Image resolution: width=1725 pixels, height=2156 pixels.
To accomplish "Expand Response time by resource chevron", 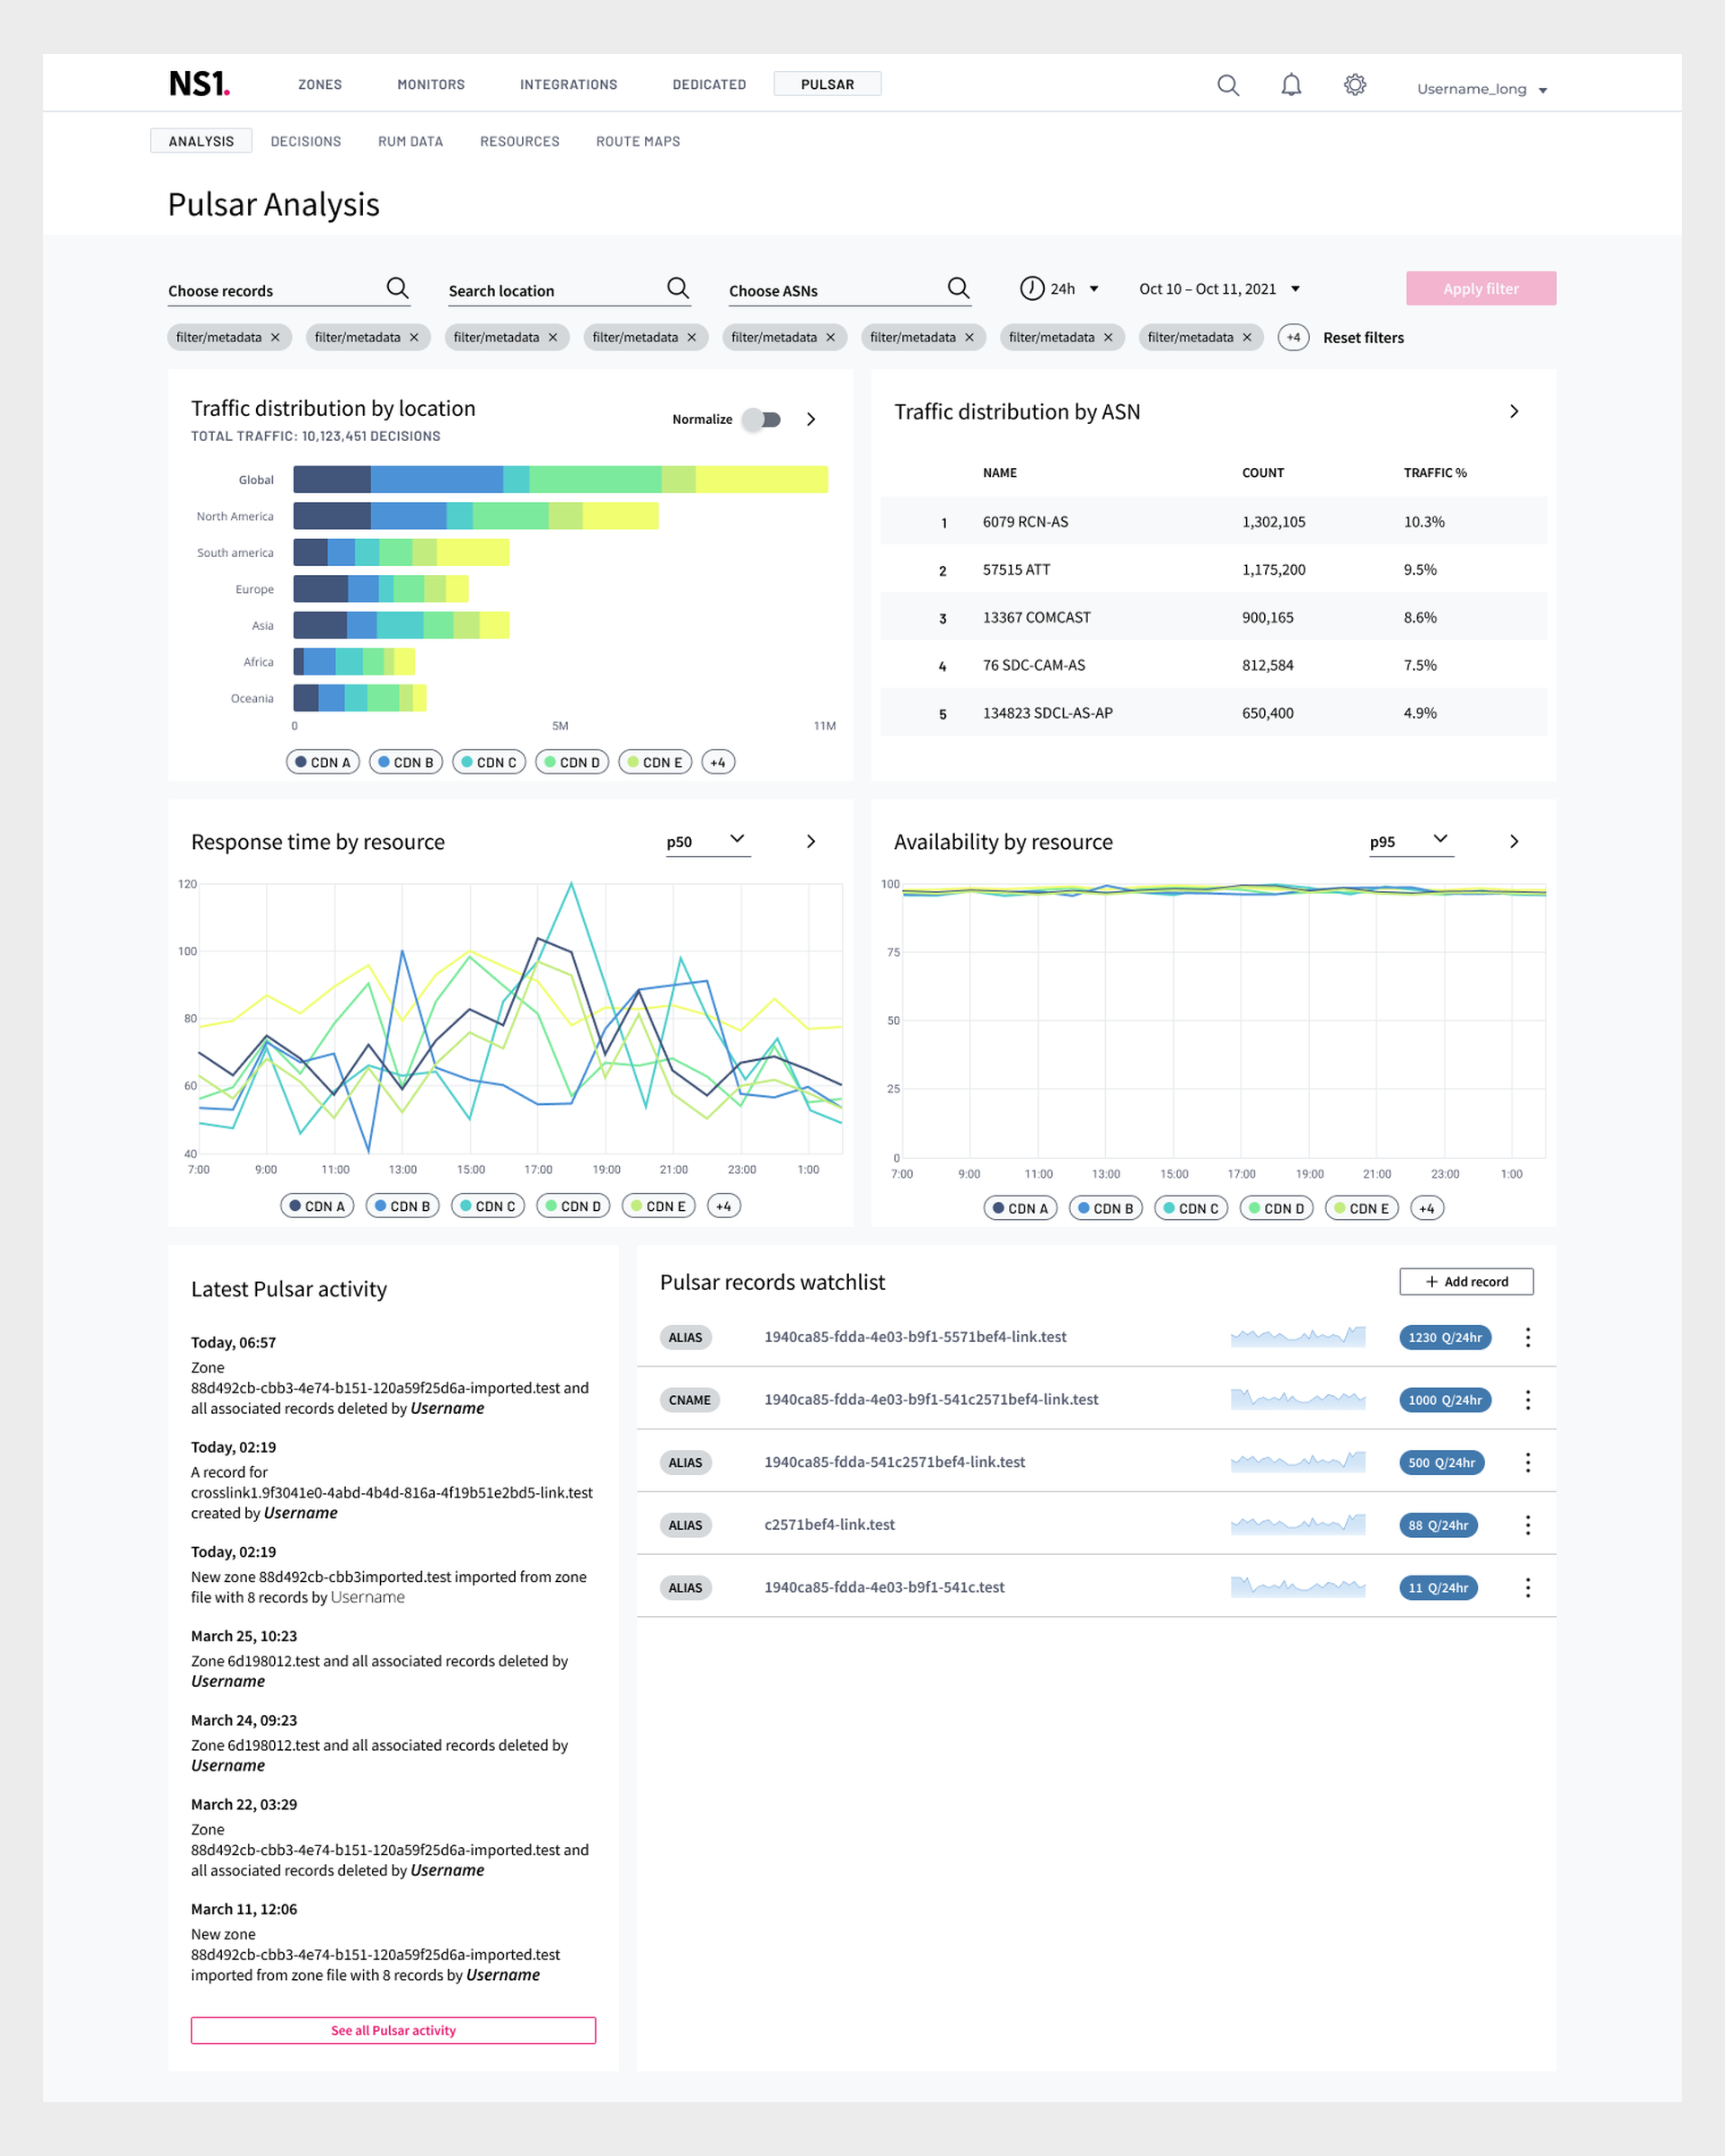I will tap(811, 842).
